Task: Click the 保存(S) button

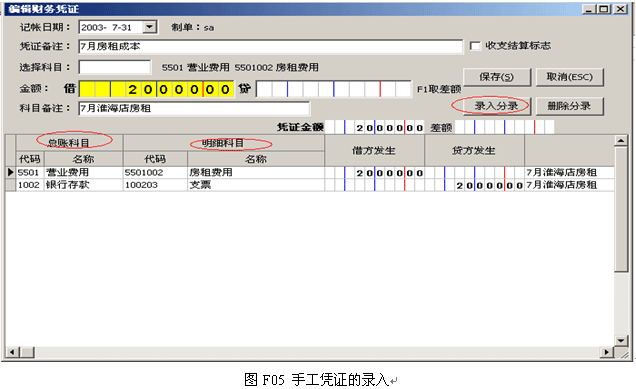Action: click(x=497, y=77)
